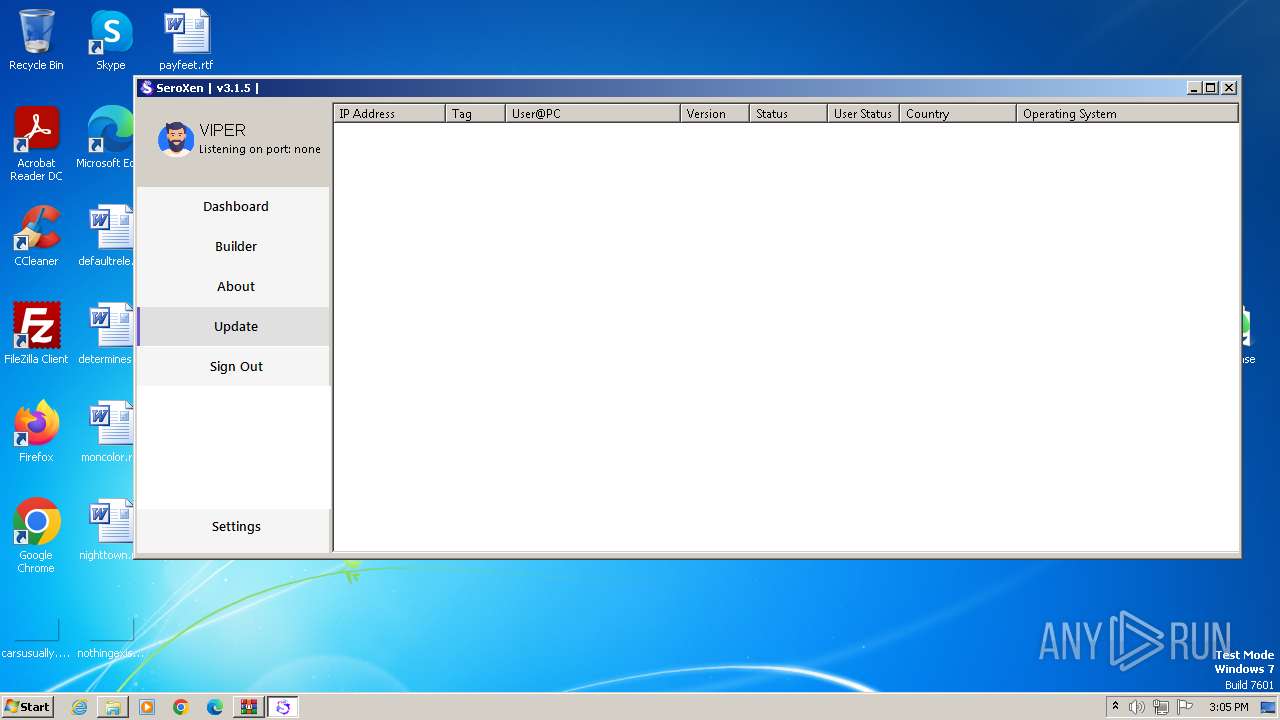The width and height of the screenshot is (1280, 720).
Task: Open the Dashboard section in SeroXen
Action: point(235,206)
